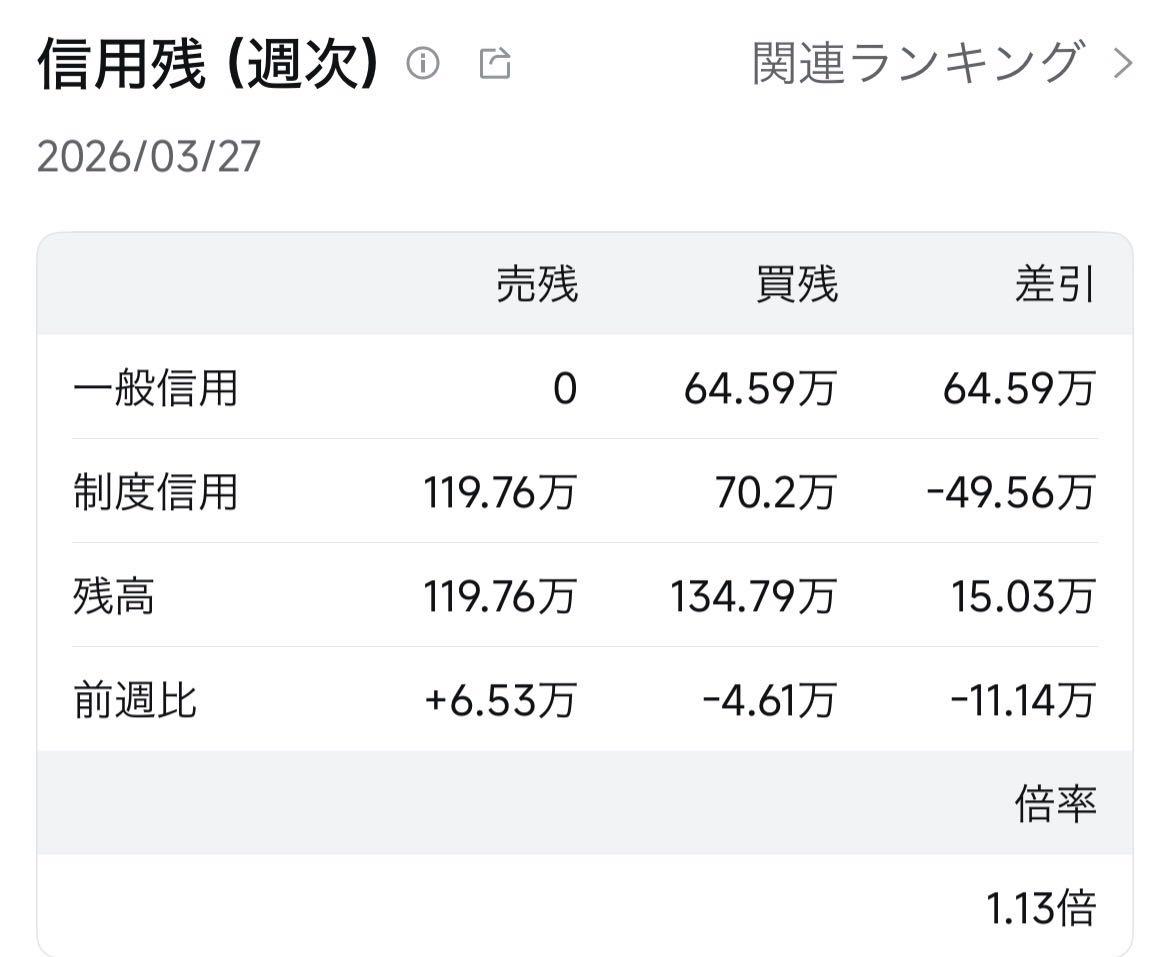
Task: Open sharing options via the boxed arrow icon
Action: click(x=494, y=64)
